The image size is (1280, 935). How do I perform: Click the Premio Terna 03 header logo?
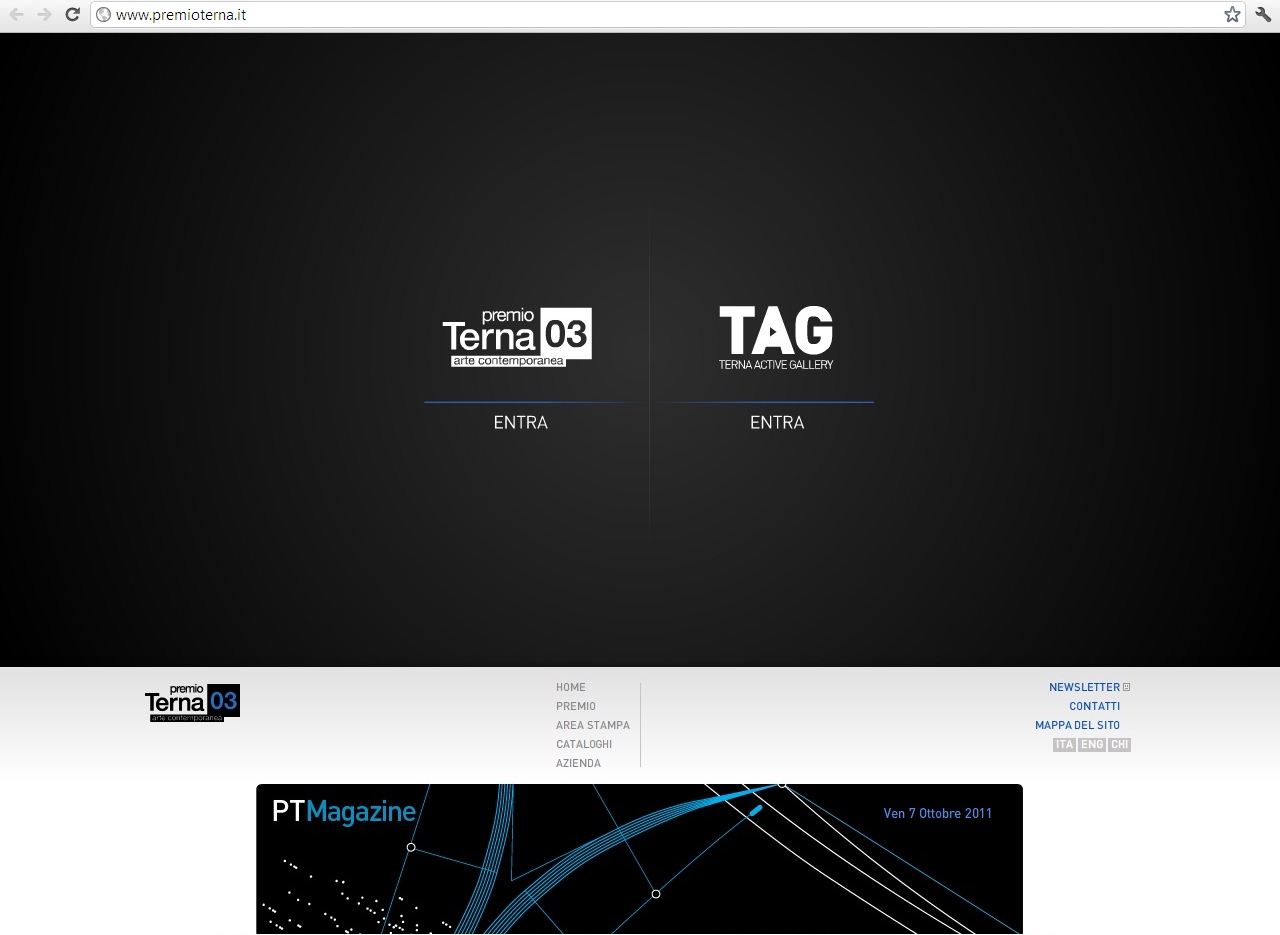(192, 703)
